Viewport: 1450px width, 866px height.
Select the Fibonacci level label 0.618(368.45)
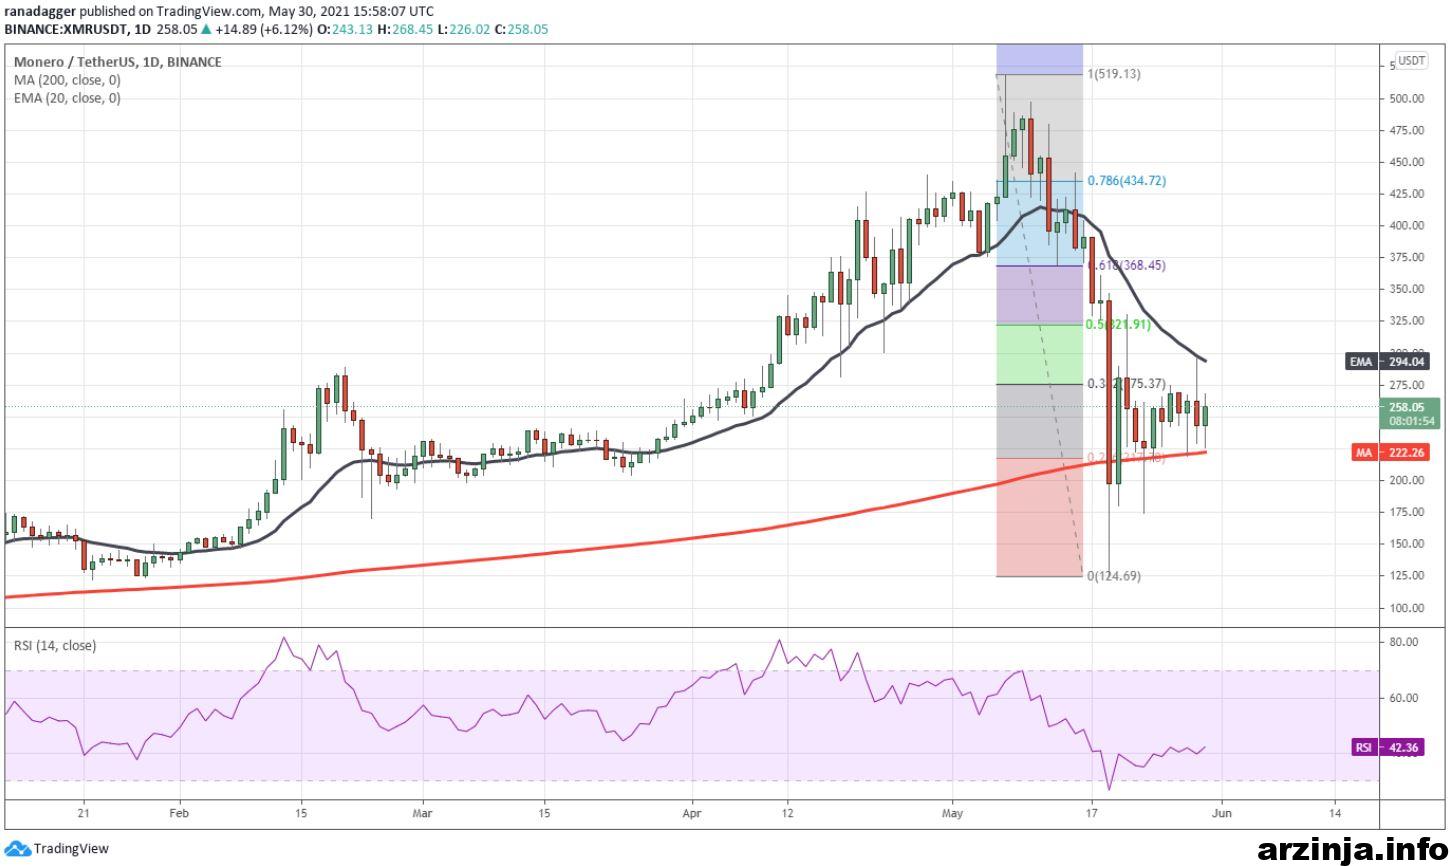[1126, 265]
